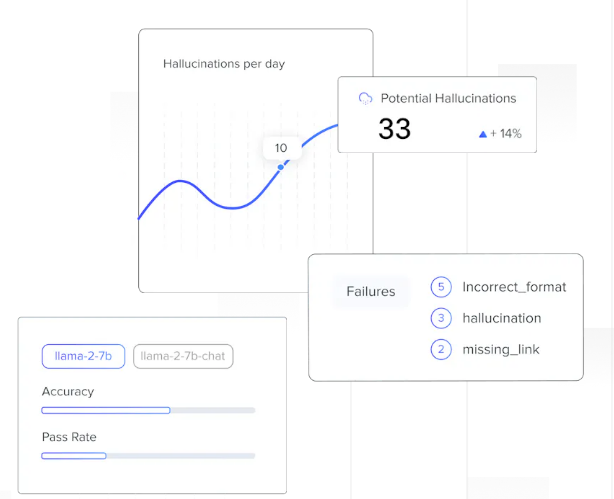The height and width of the screenshot is (499, 614).
Task: Click the cloud icon beside Potential Hallucinations
Action: pos(366,98)
